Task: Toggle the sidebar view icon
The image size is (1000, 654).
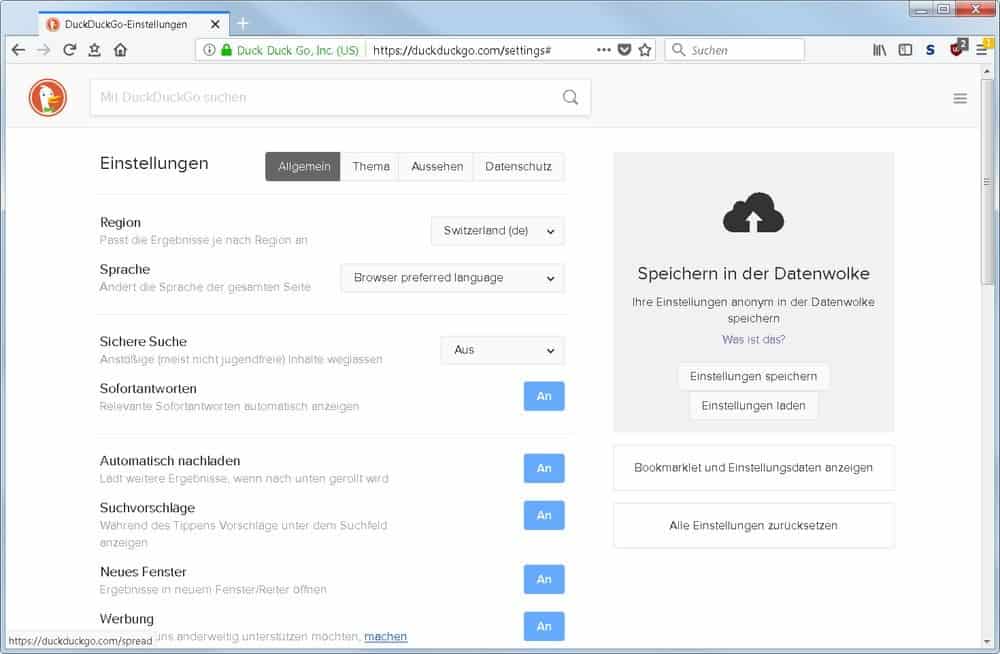Action: (905, 50)
